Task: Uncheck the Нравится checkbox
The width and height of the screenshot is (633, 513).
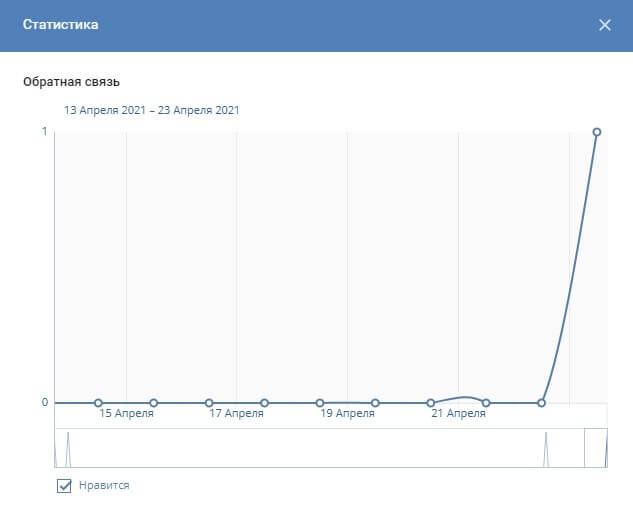Action: (x=65, y=486)
